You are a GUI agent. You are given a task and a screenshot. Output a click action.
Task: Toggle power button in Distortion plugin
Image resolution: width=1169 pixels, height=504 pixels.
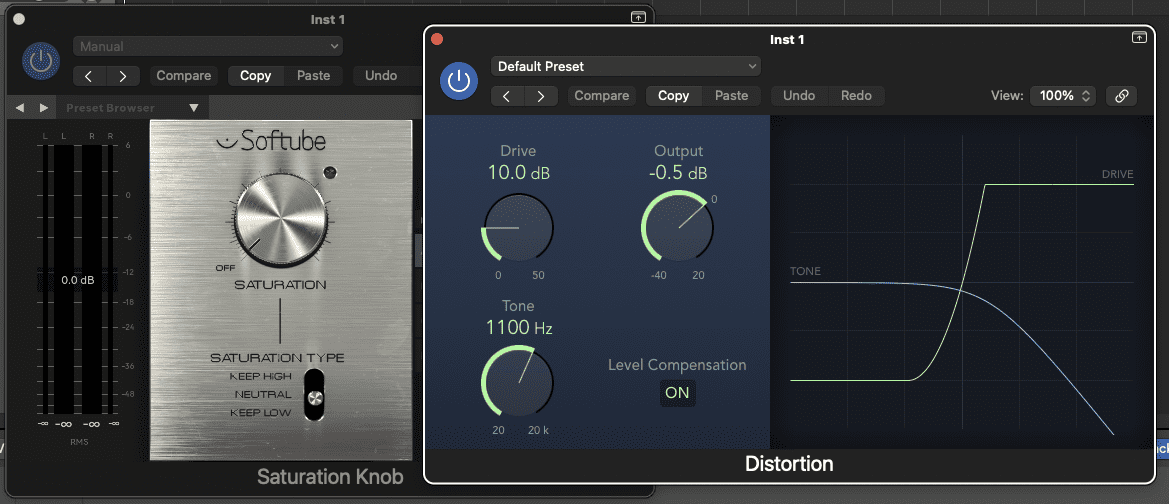tap(459, 81)
